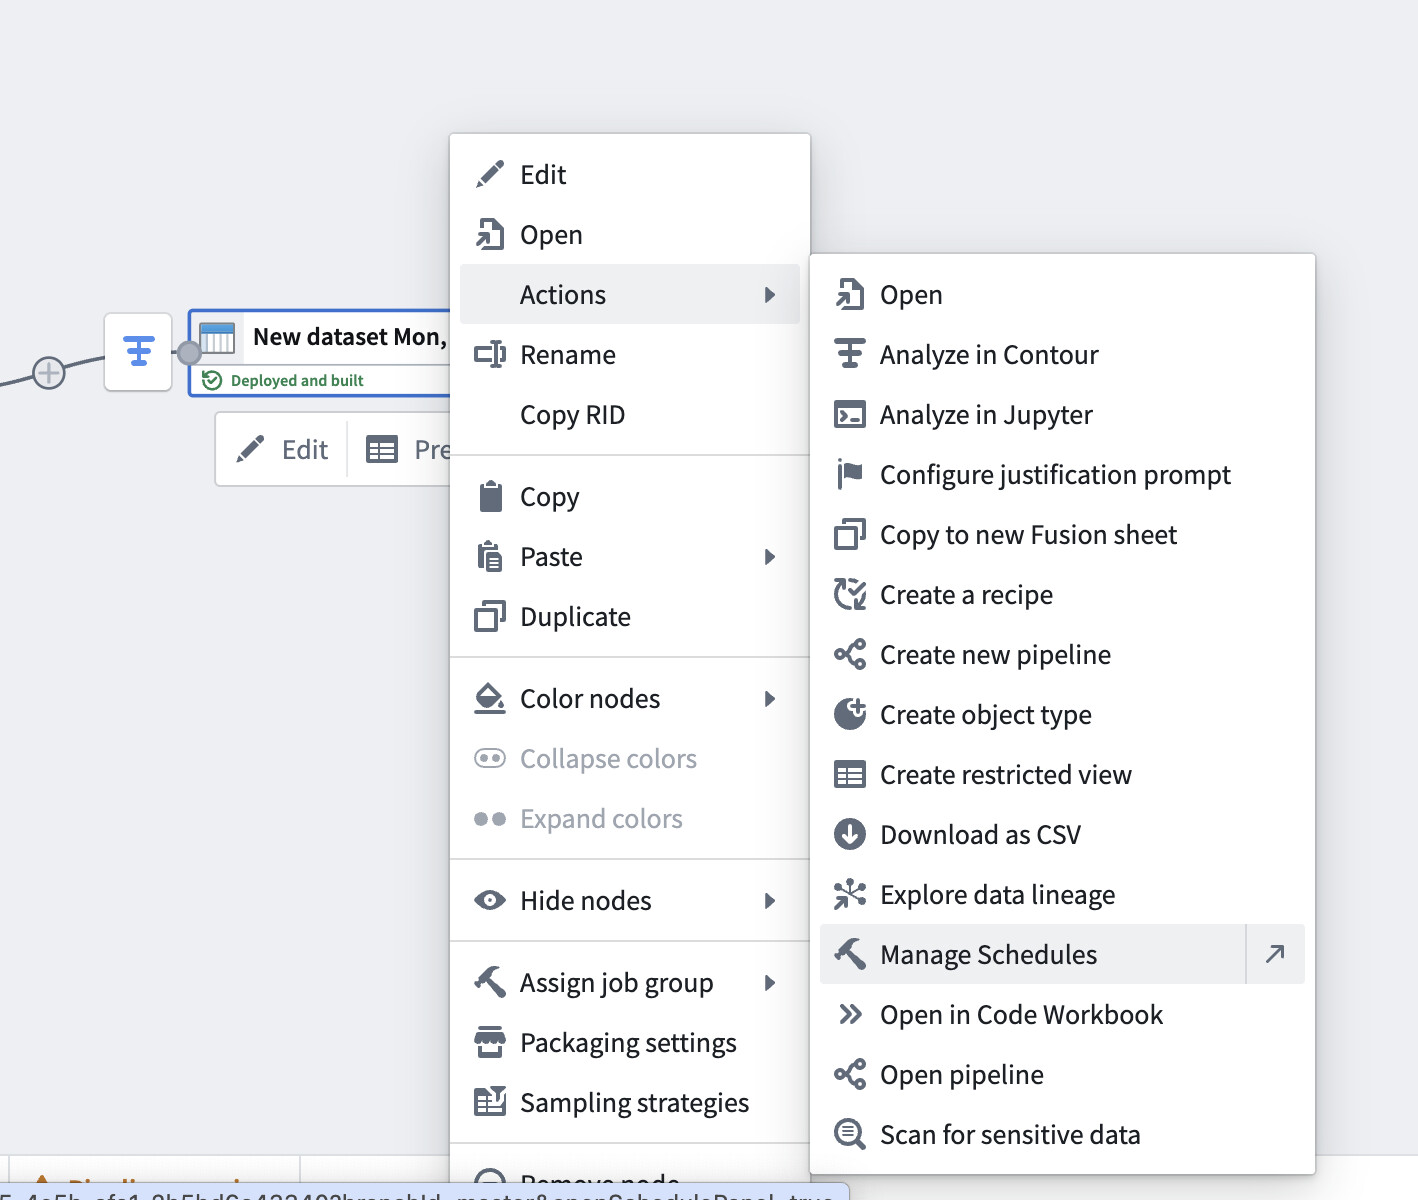Click the Download as CSV icon
This screenshot has width=1418, height=1200.
tap(850, 834)
